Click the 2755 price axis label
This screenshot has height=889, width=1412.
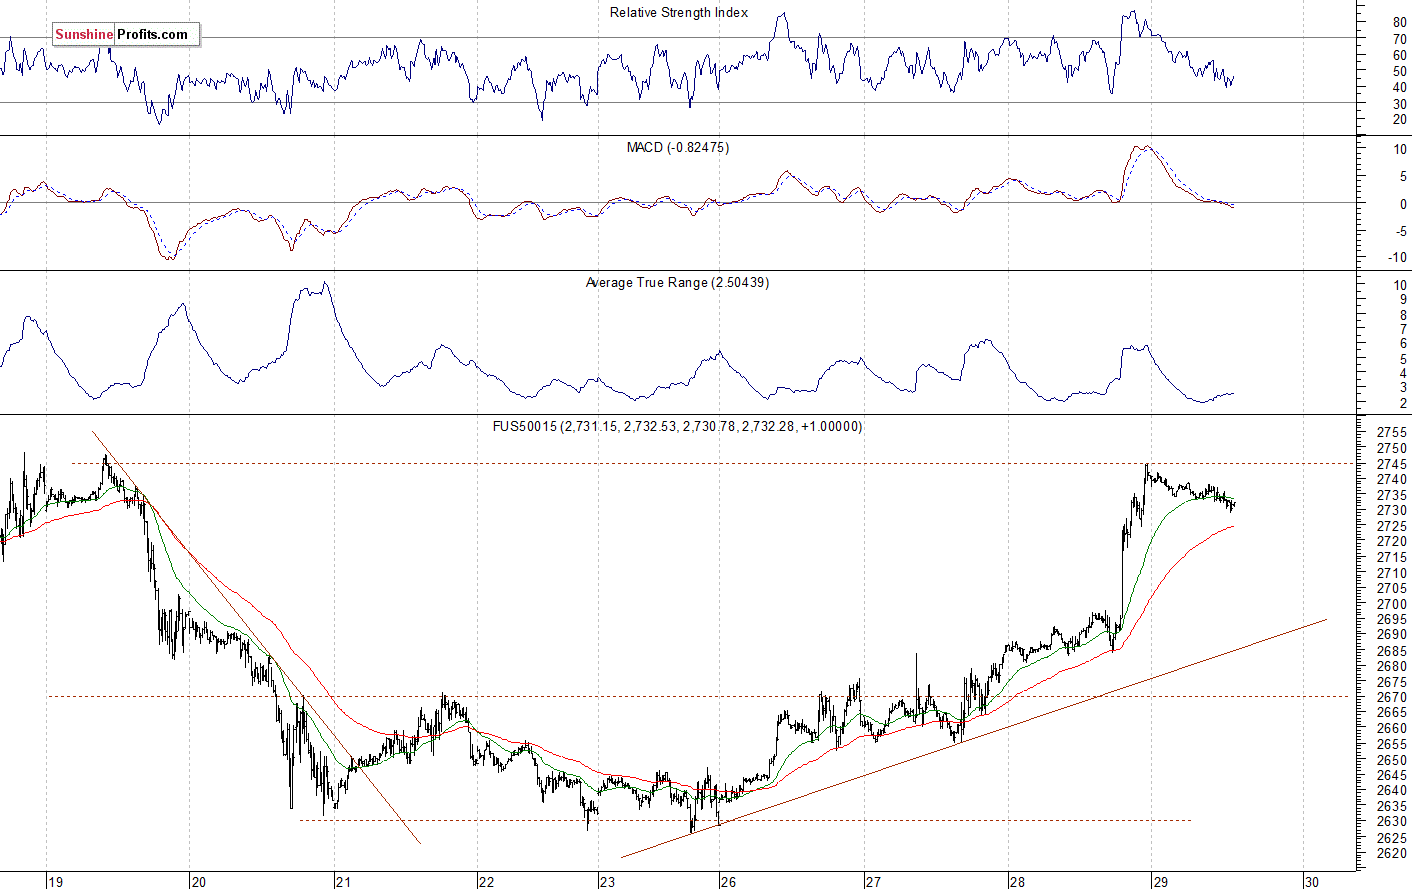[1392, 433]
